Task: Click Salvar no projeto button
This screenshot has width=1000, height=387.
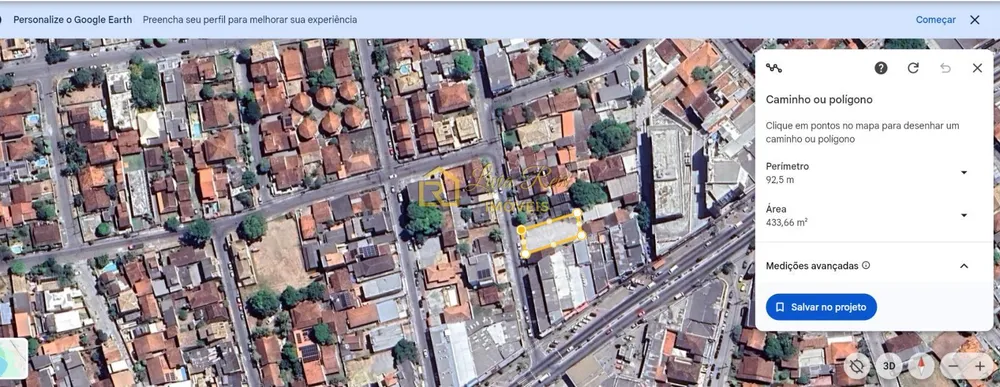Action: (821, 307)
